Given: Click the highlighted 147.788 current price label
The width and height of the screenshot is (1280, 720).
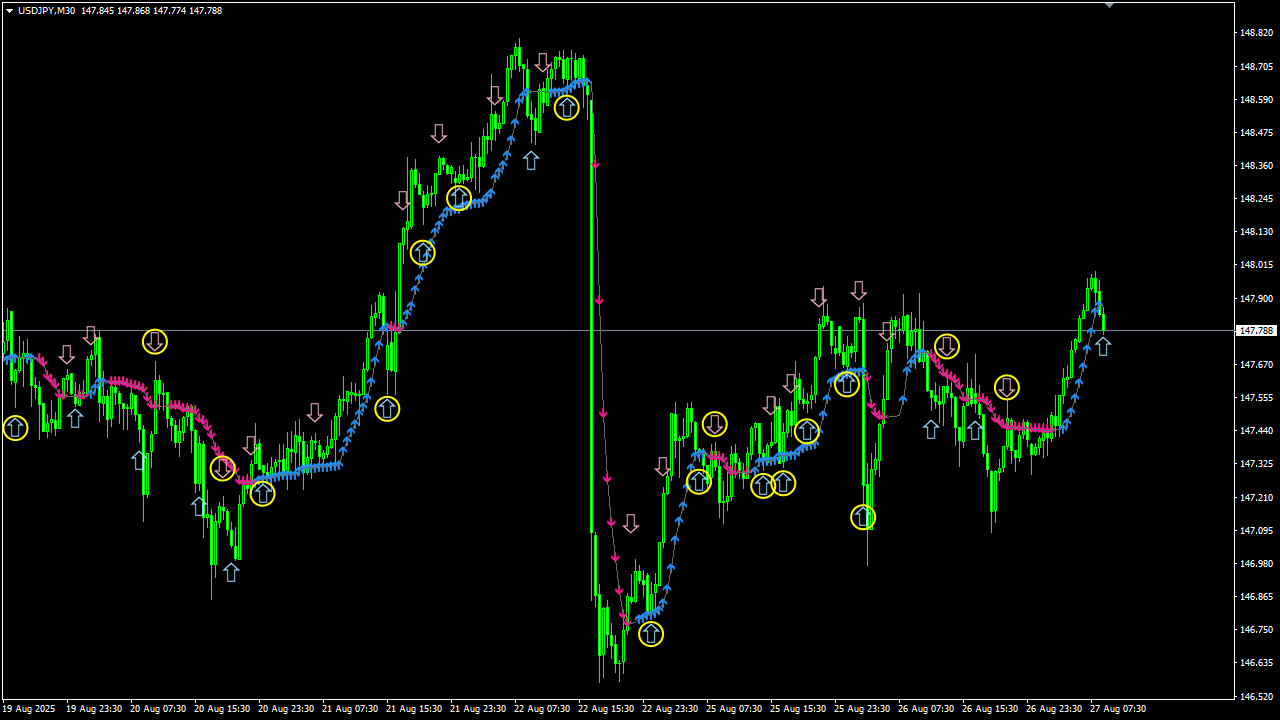Looking at the screenshot, I should [1257, 331].
